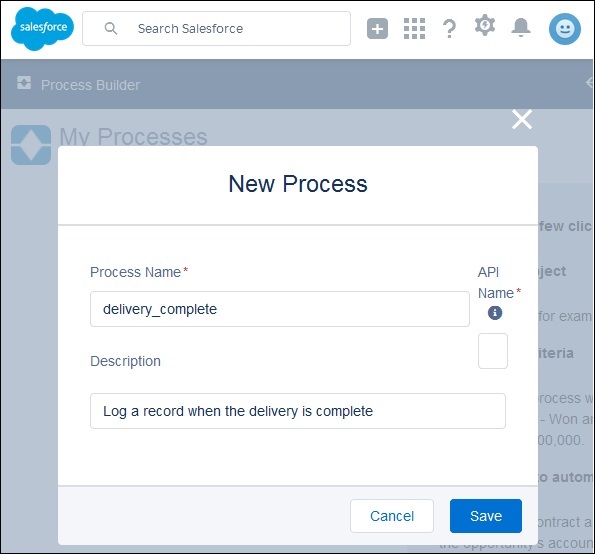
Task: Show API Name info tooltip icon
Action: click(x=495, y=313)
